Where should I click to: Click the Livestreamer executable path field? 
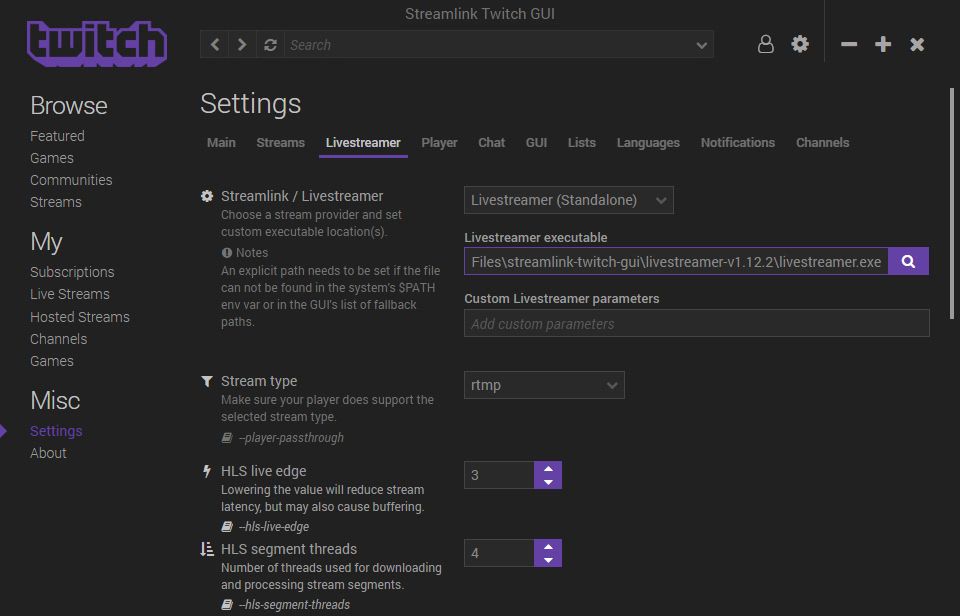tap(676, 261)
